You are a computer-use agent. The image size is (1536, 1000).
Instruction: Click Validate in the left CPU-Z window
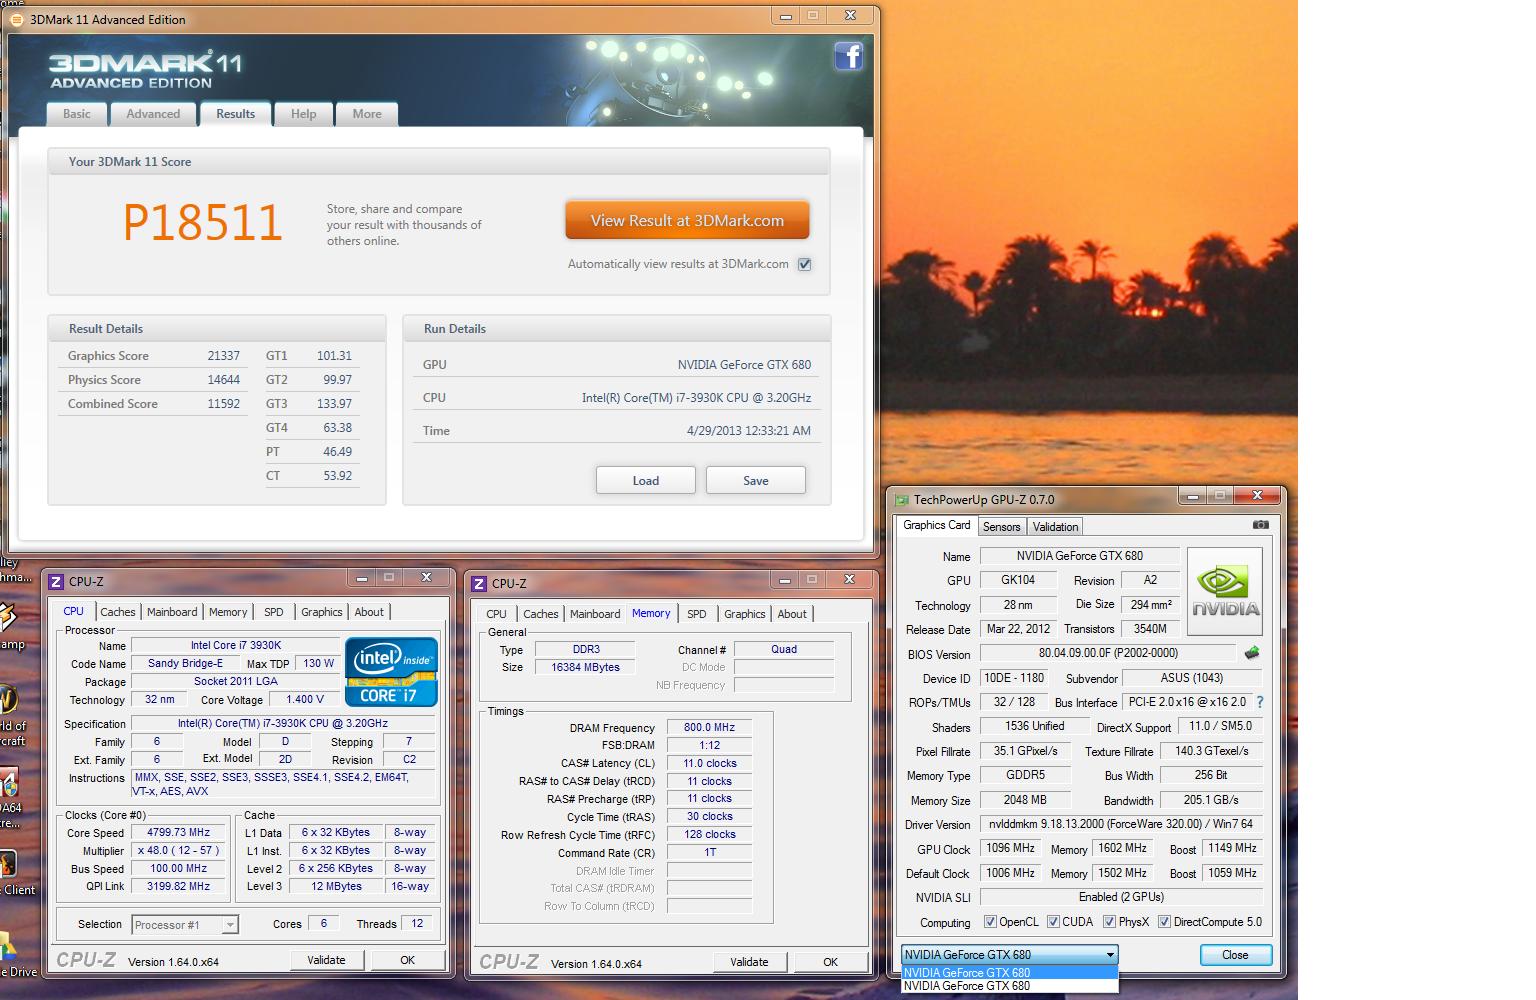[x=326, y=960]
